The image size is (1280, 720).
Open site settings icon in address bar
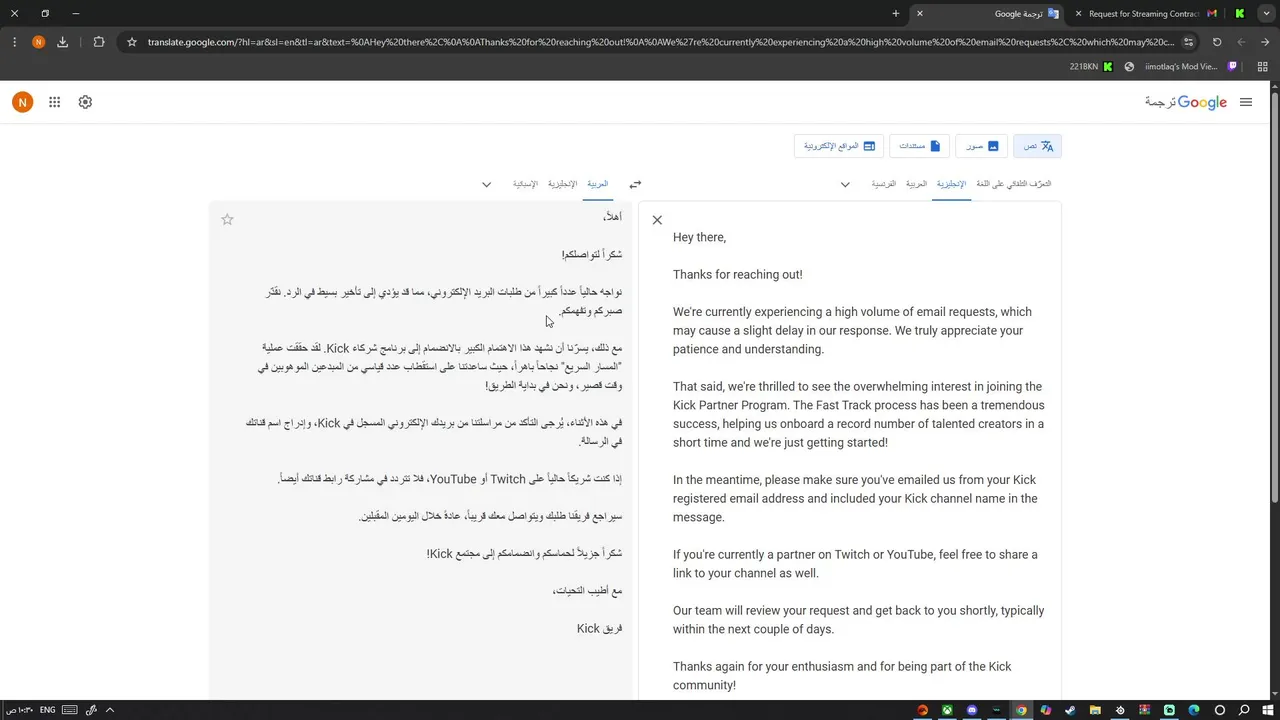click(x=1188, y=42)
